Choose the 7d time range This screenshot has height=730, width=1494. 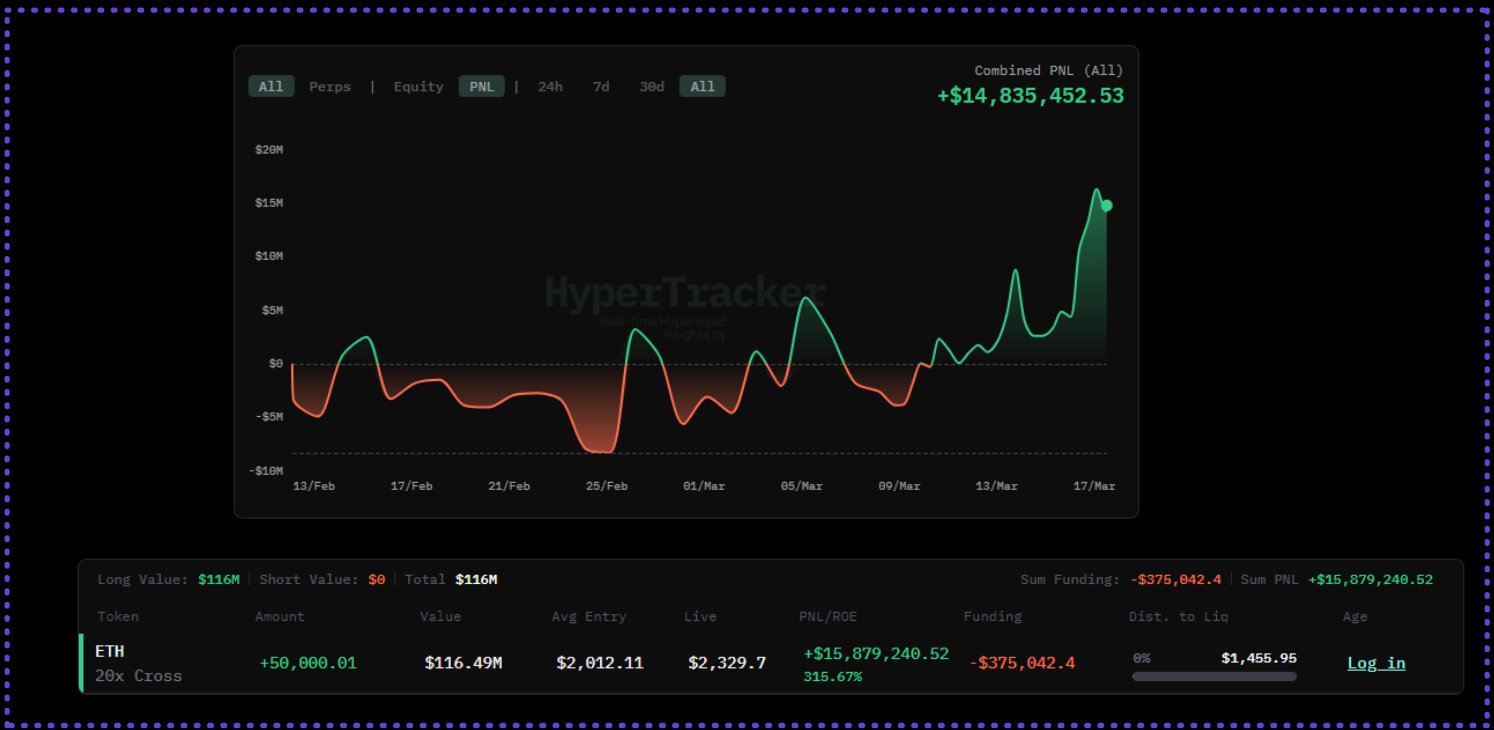pyautogui.click(x=601, y=87)
